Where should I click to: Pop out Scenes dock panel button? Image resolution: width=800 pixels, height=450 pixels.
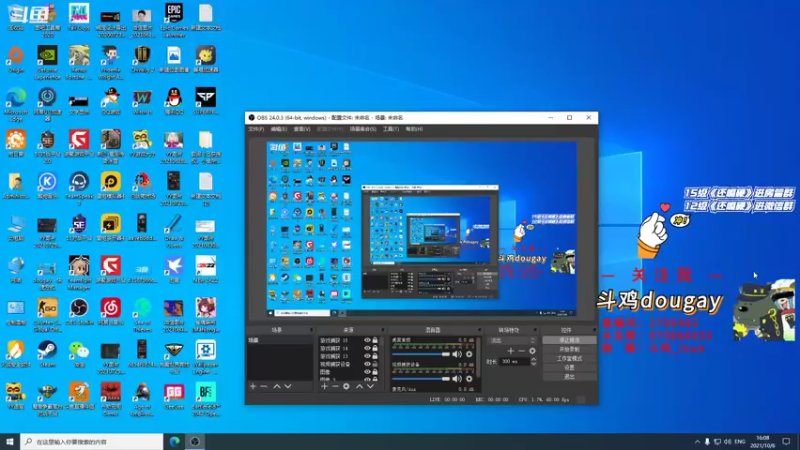tap(311, 330)
